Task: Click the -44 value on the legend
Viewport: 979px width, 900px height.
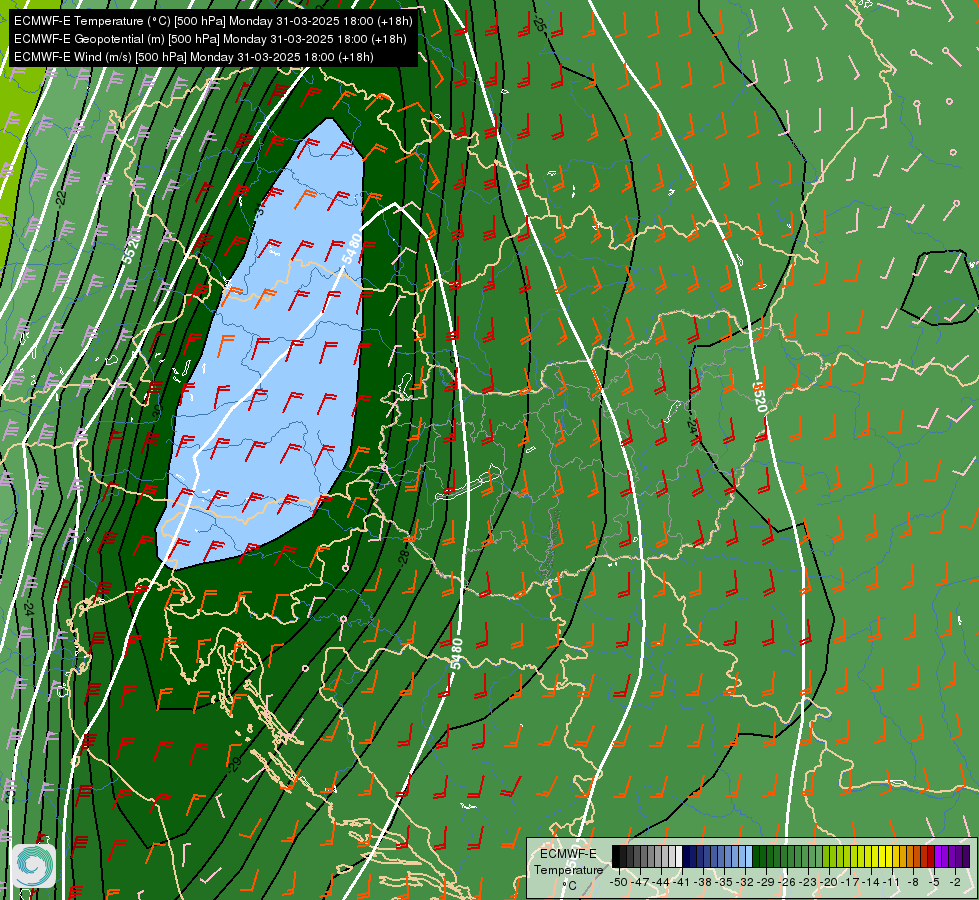Action: [x=661, y=882]
